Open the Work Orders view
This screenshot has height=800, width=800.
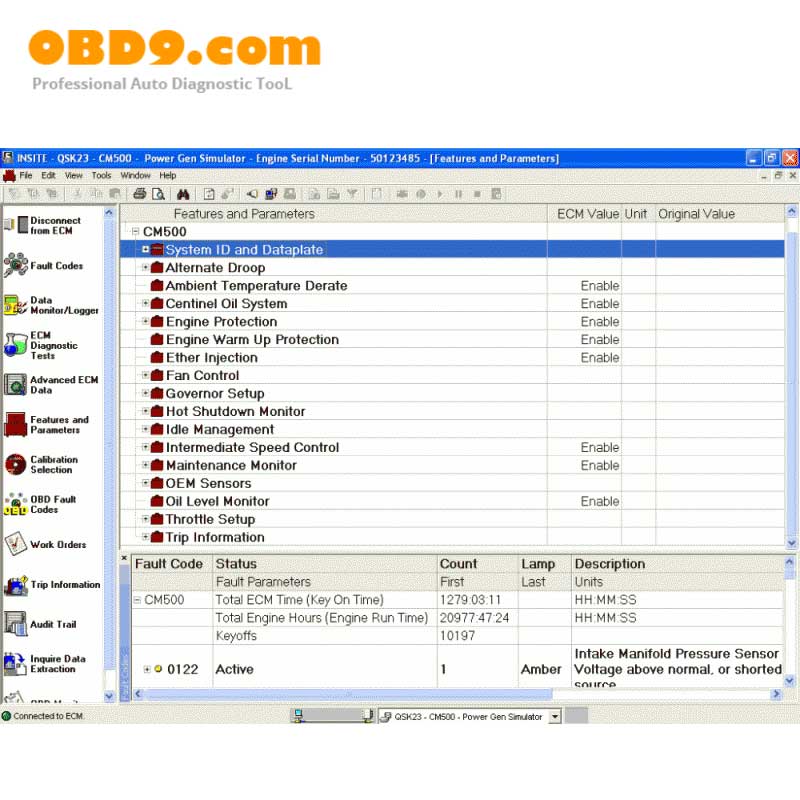[45, 544]
